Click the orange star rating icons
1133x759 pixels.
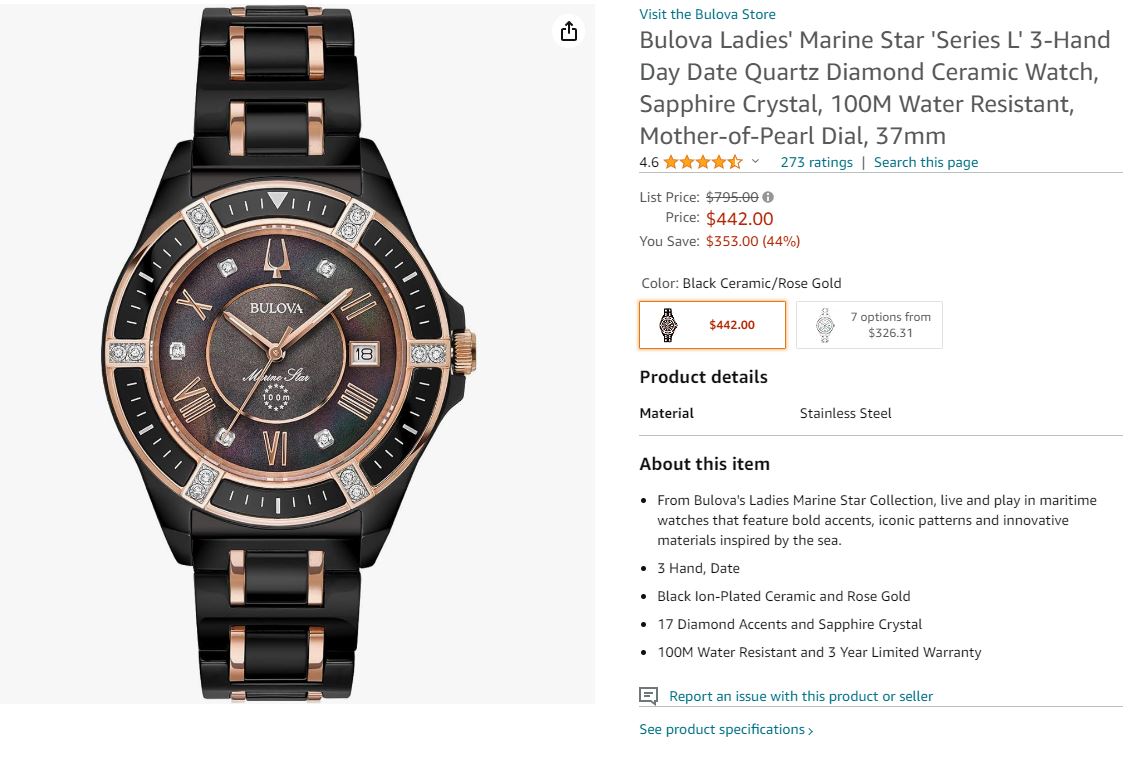(x=702, y=162)
